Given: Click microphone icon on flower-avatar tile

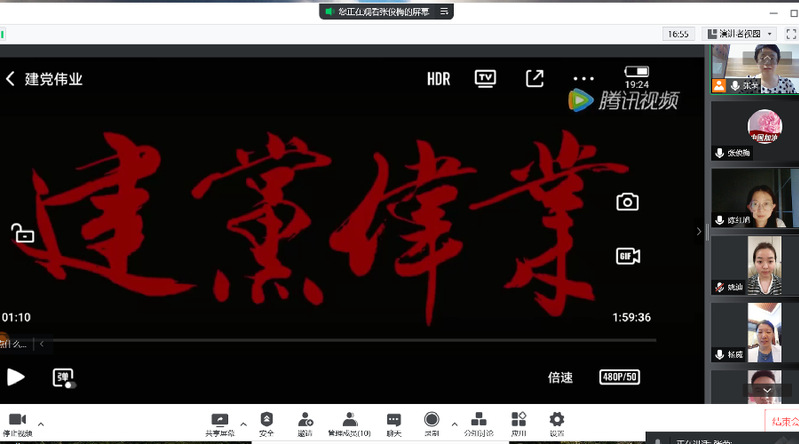Looking at the screenshot, I should click(x=720, y=153).
